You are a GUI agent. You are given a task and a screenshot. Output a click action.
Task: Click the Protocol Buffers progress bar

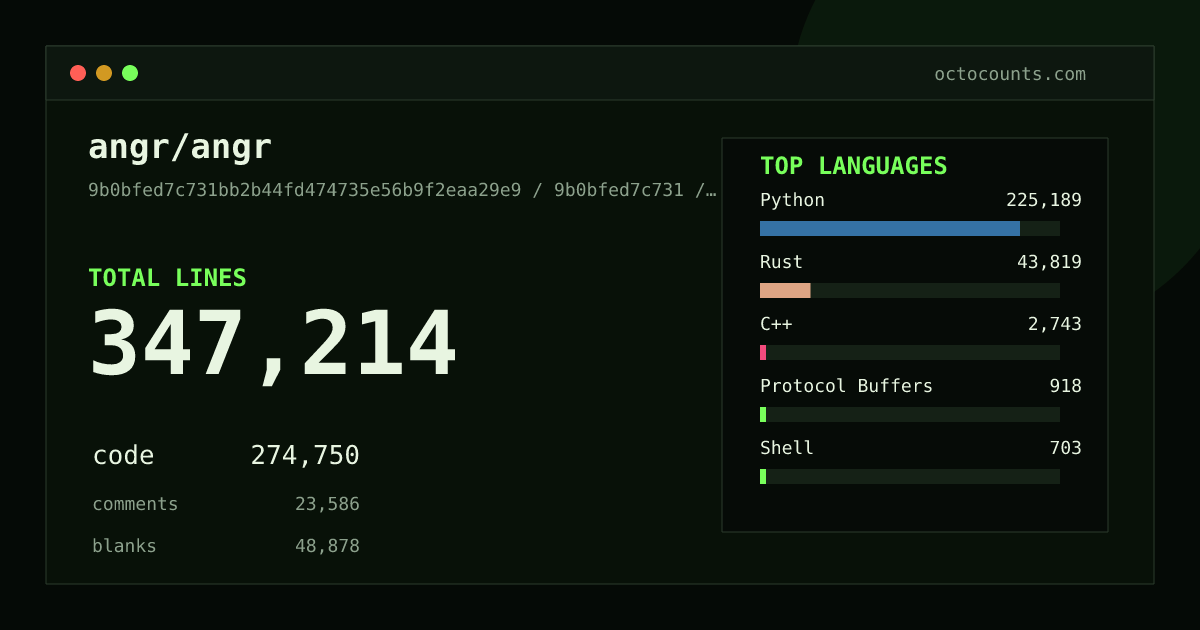[x=910, y=414]
